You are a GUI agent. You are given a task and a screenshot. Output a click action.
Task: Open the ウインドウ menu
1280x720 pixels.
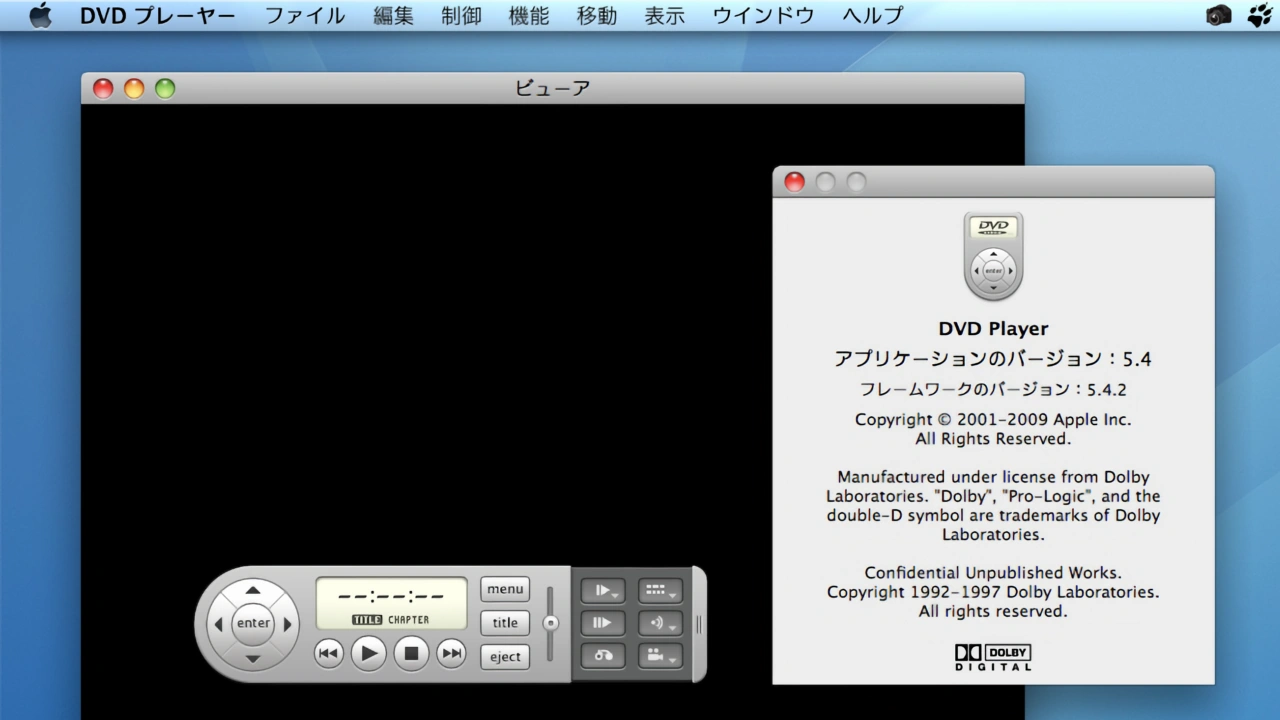tap(764, 15)
